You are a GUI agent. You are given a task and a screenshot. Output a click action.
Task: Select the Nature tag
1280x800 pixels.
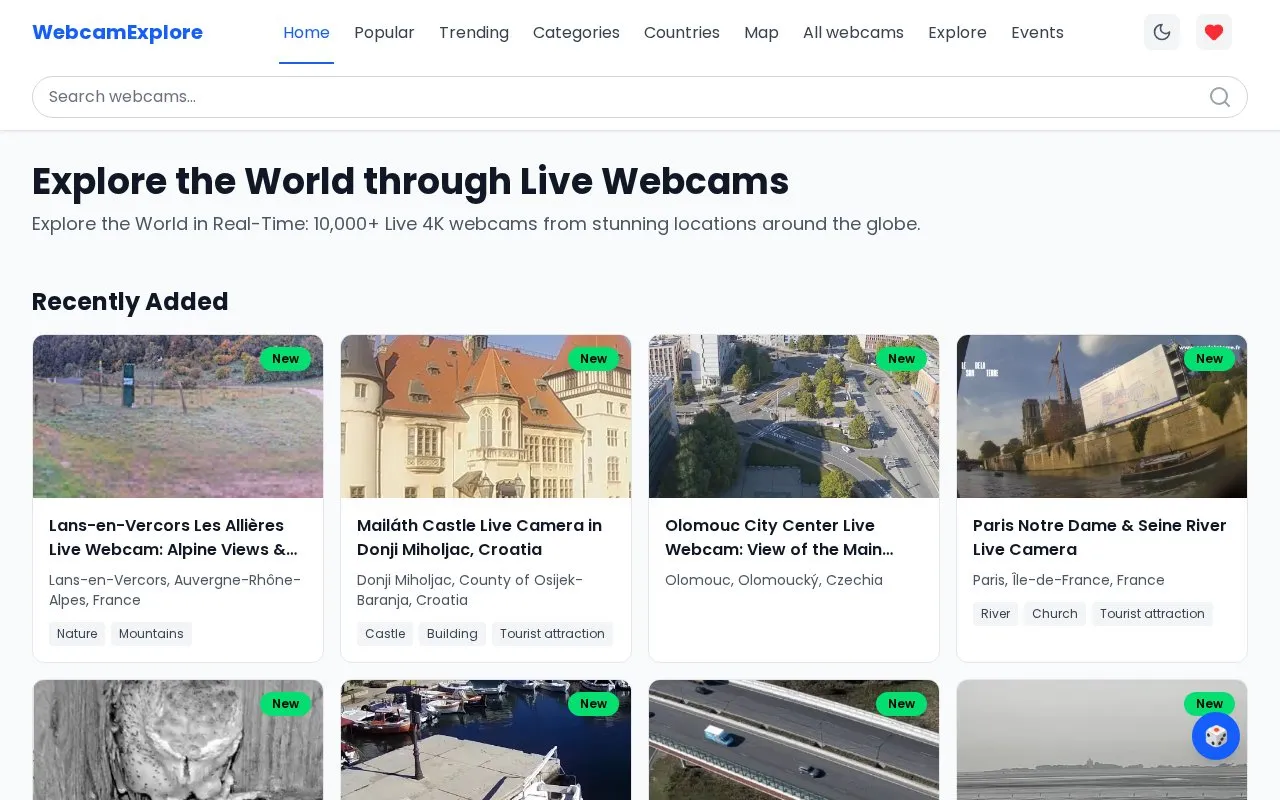click(77, 634)
